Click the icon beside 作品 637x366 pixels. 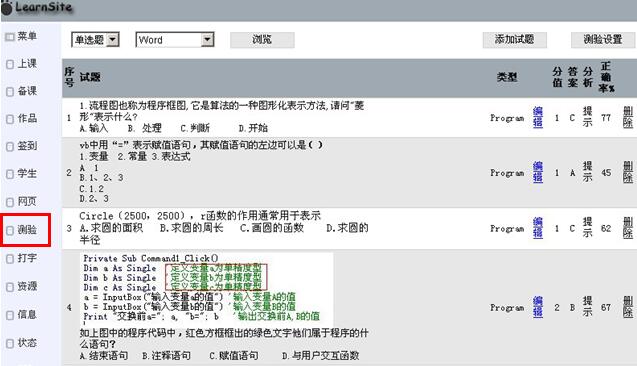pos(10,119)
